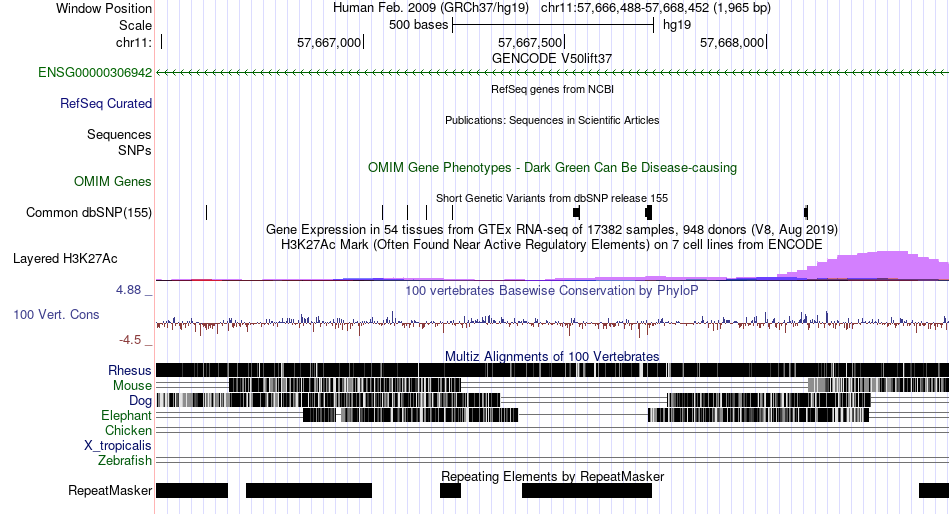Click the green gene arrow line

tap(553, 73)
